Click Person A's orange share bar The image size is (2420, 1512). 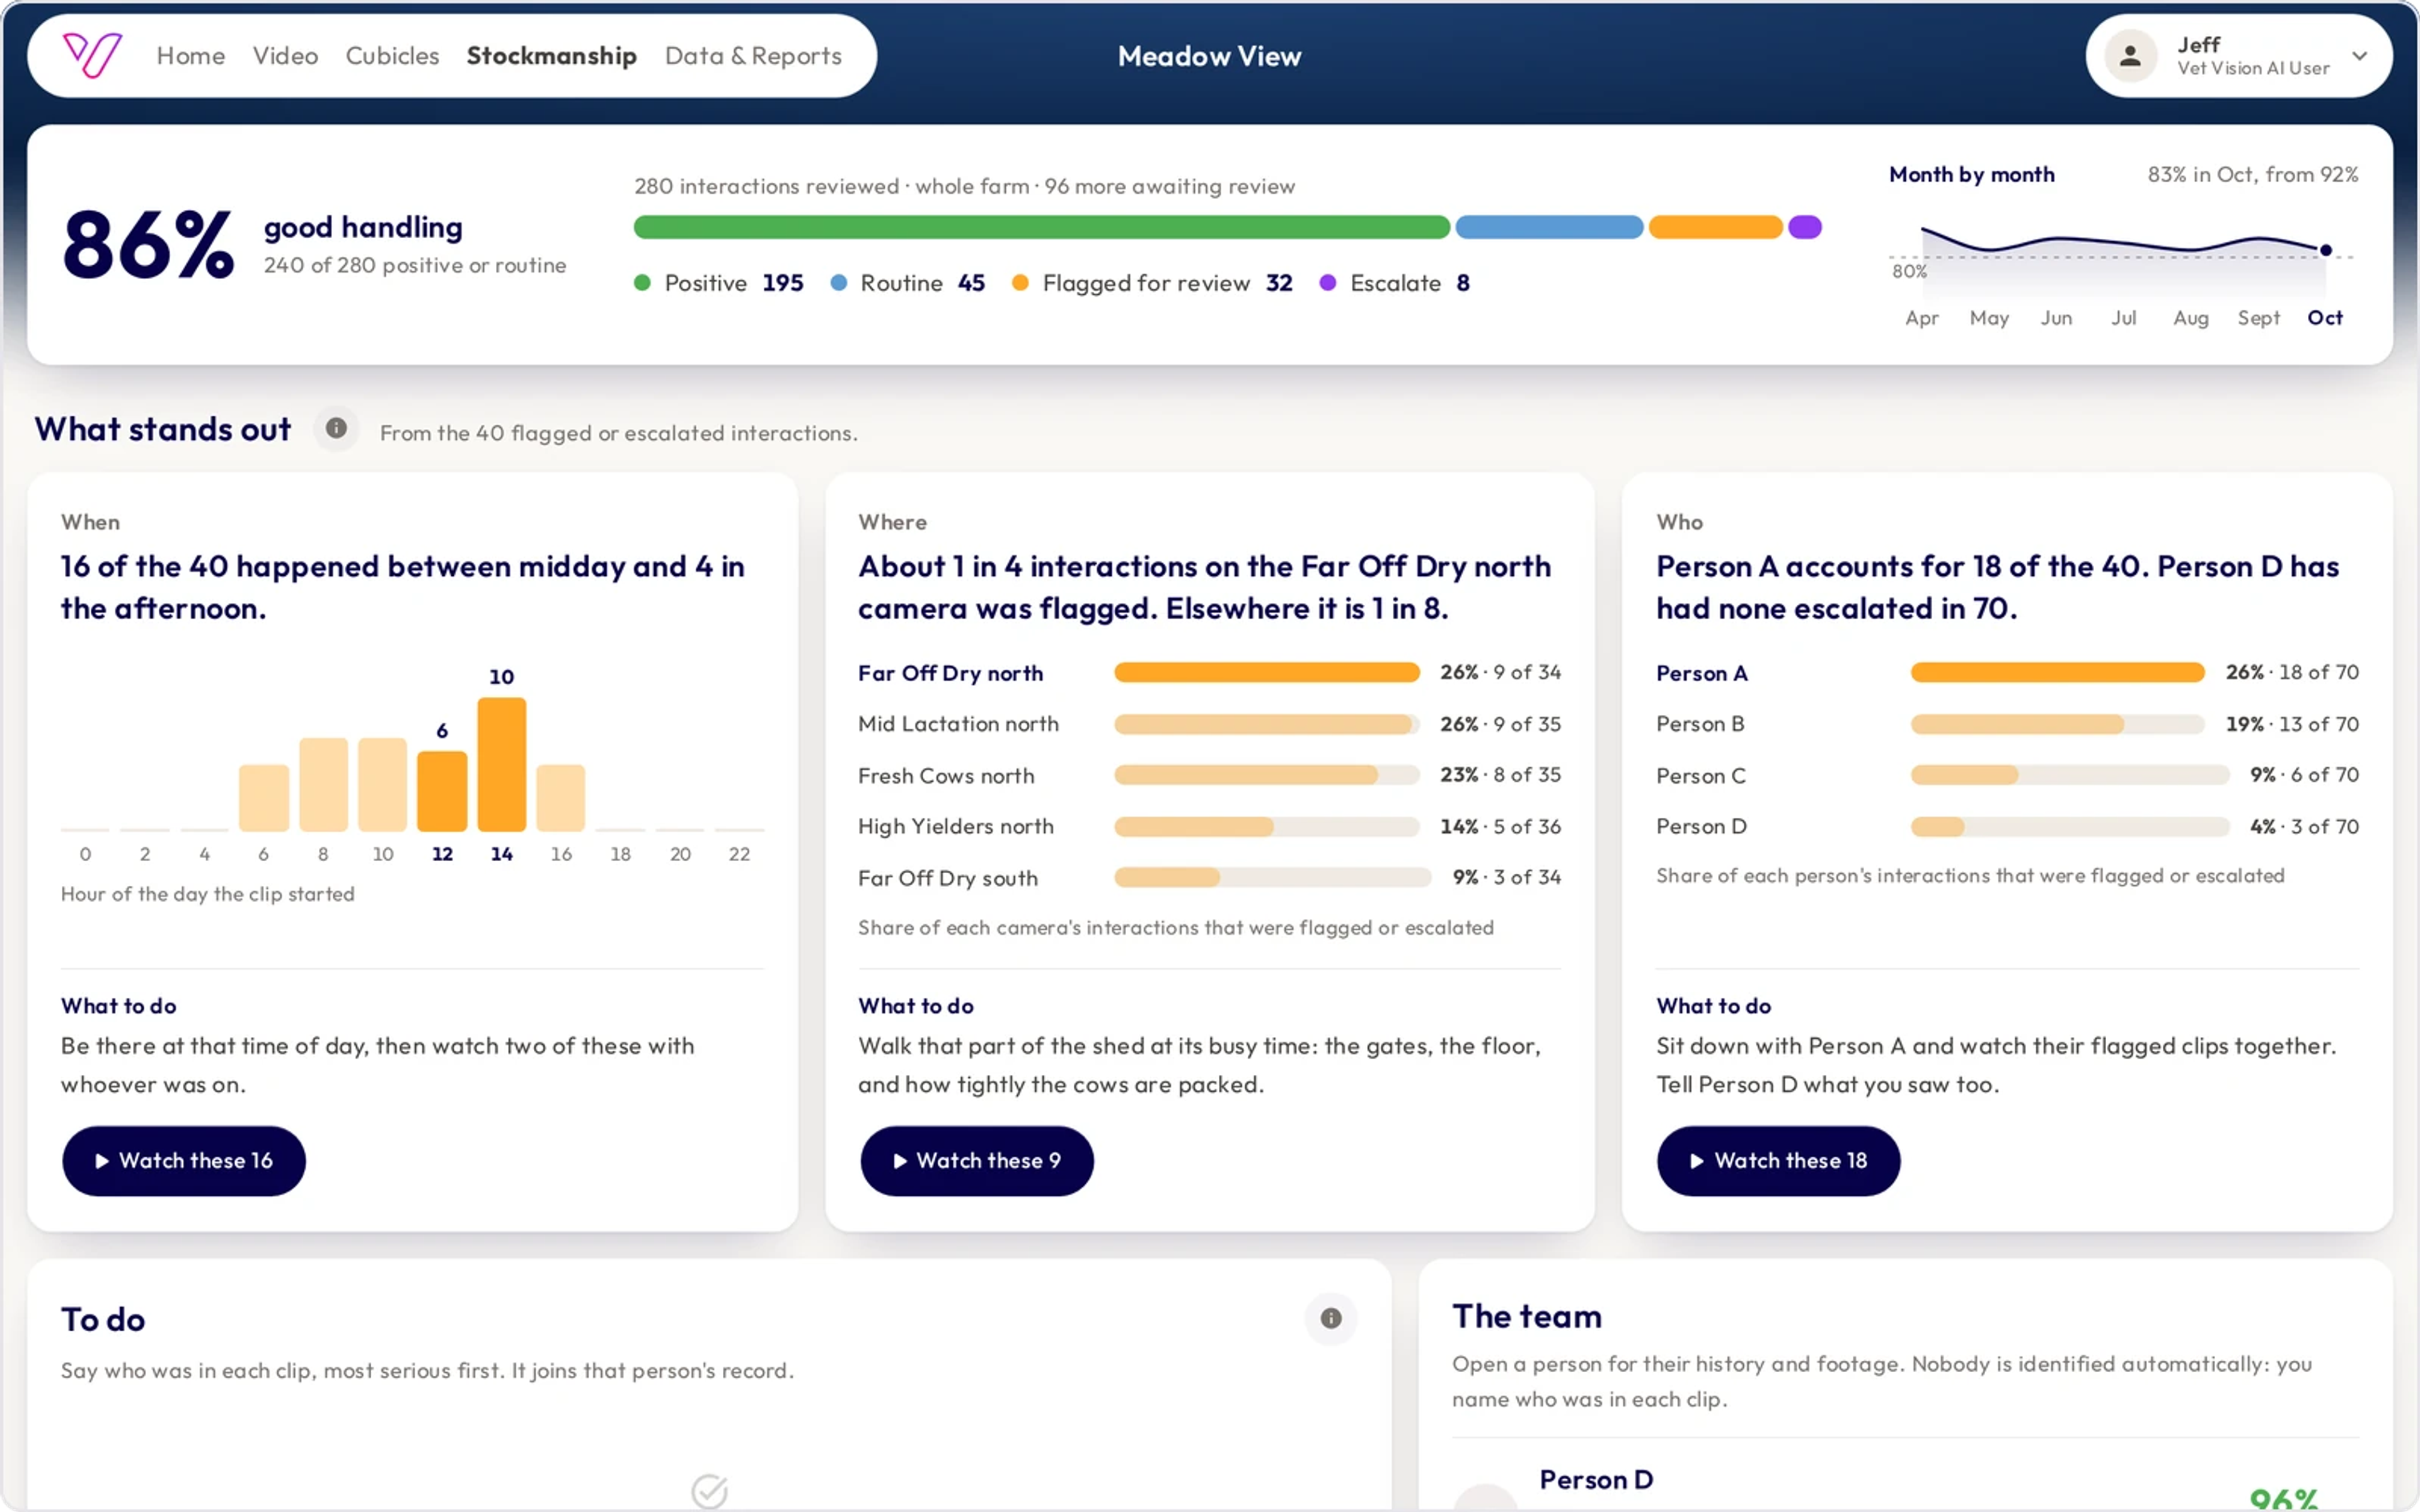tap(2057, 673)
